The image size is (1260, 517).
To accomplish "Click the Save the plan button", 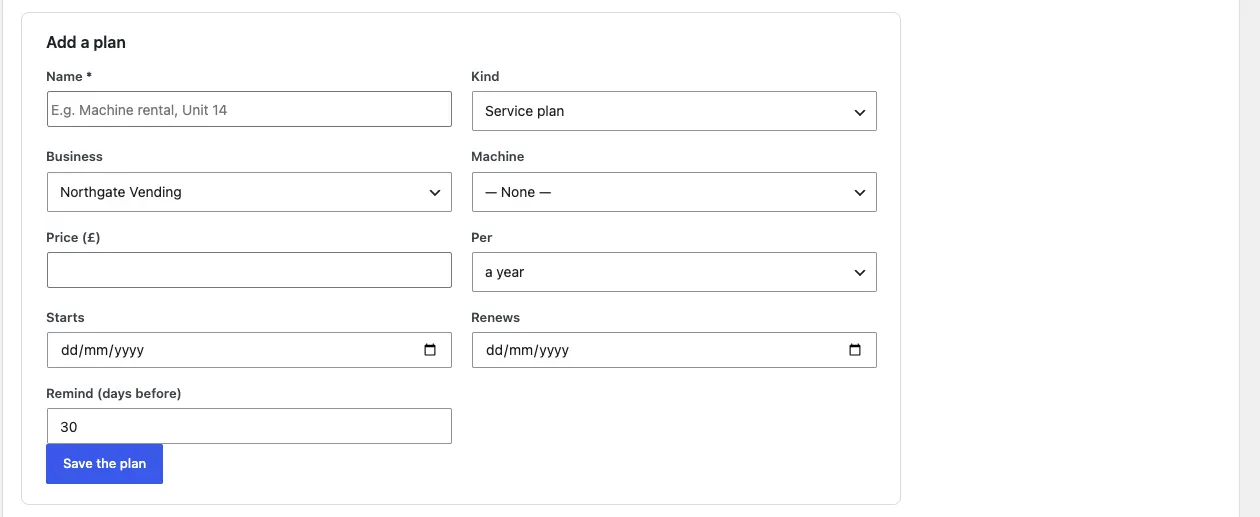I will (x=104, y=464).
